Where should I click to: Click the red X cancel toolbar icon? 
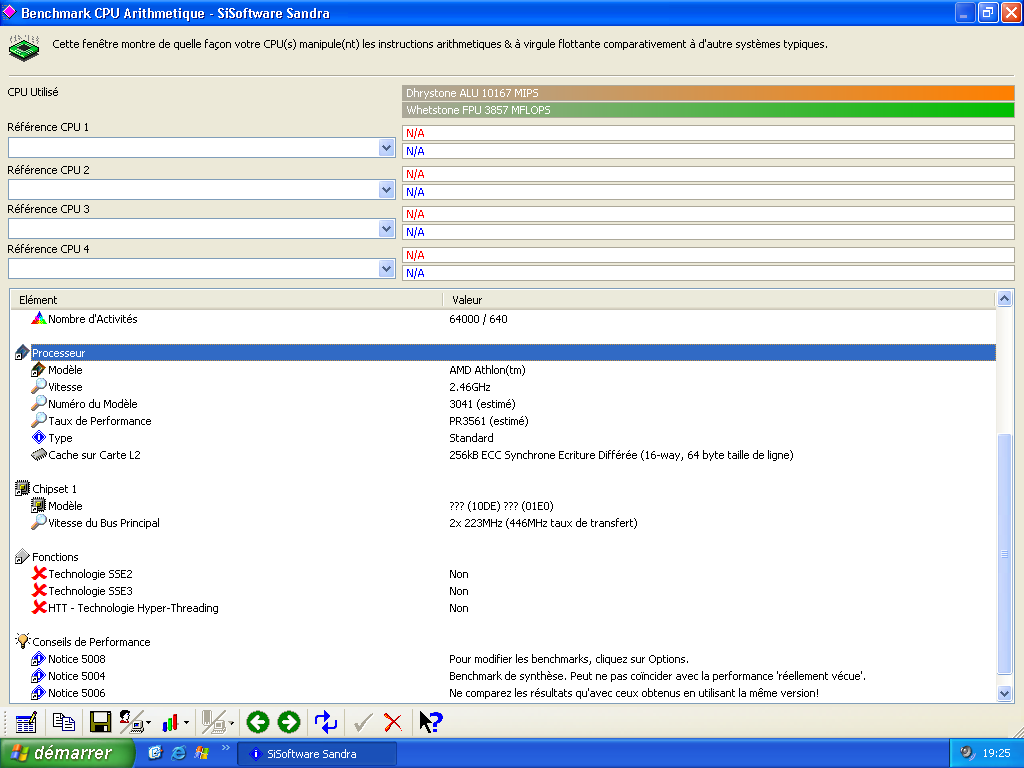pos(393,722)
